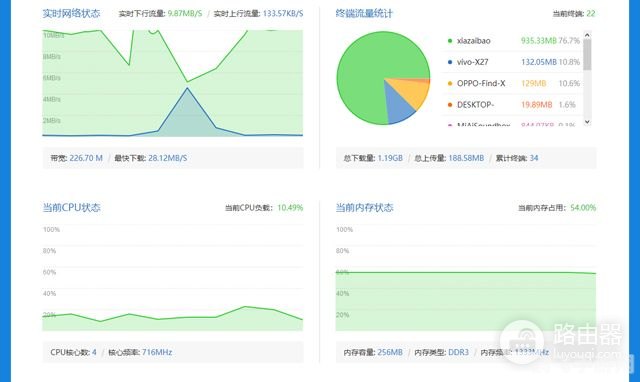Click the 935.33MB traffic value
The image size is (640, 382).
539,41
